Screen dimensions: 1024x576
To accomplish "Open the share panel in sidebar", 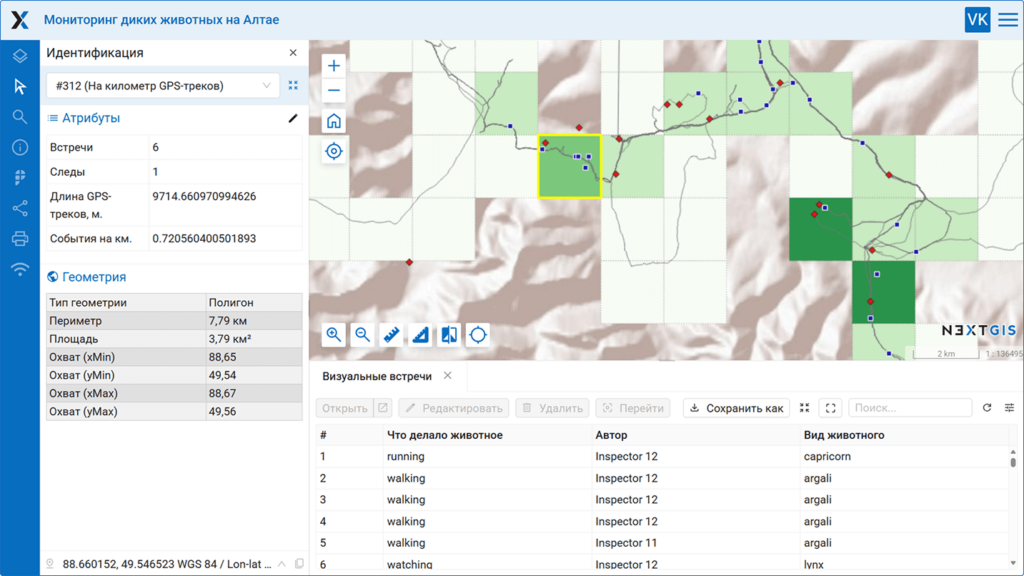I will [20, 208].
